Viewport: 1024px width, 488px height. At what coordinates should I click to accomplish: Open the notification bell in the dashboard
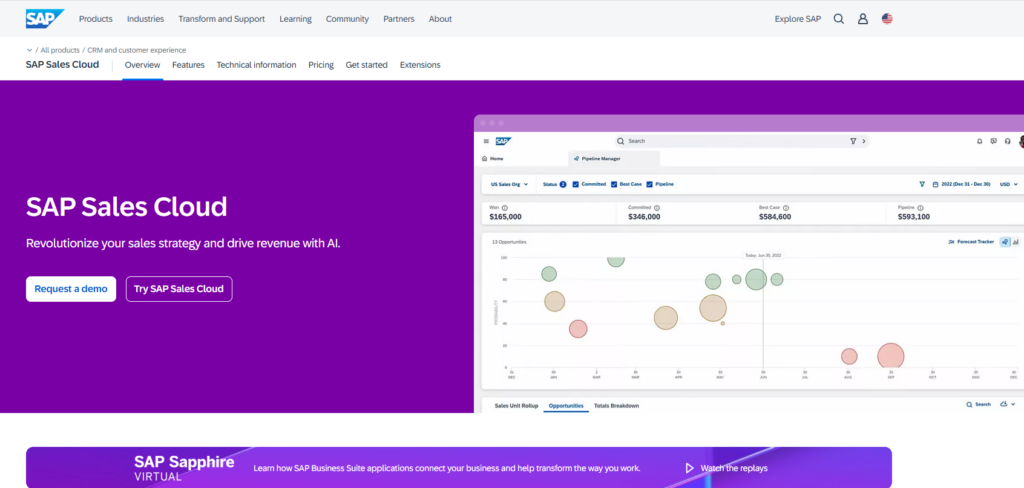tap(980, 141)
